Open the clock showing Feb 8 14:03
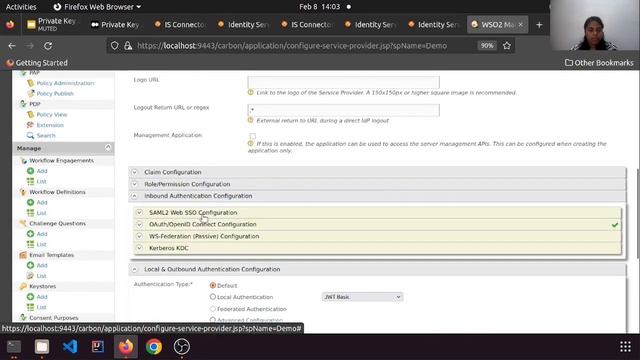This screenshot has height=360, width=640. point(320,7)
